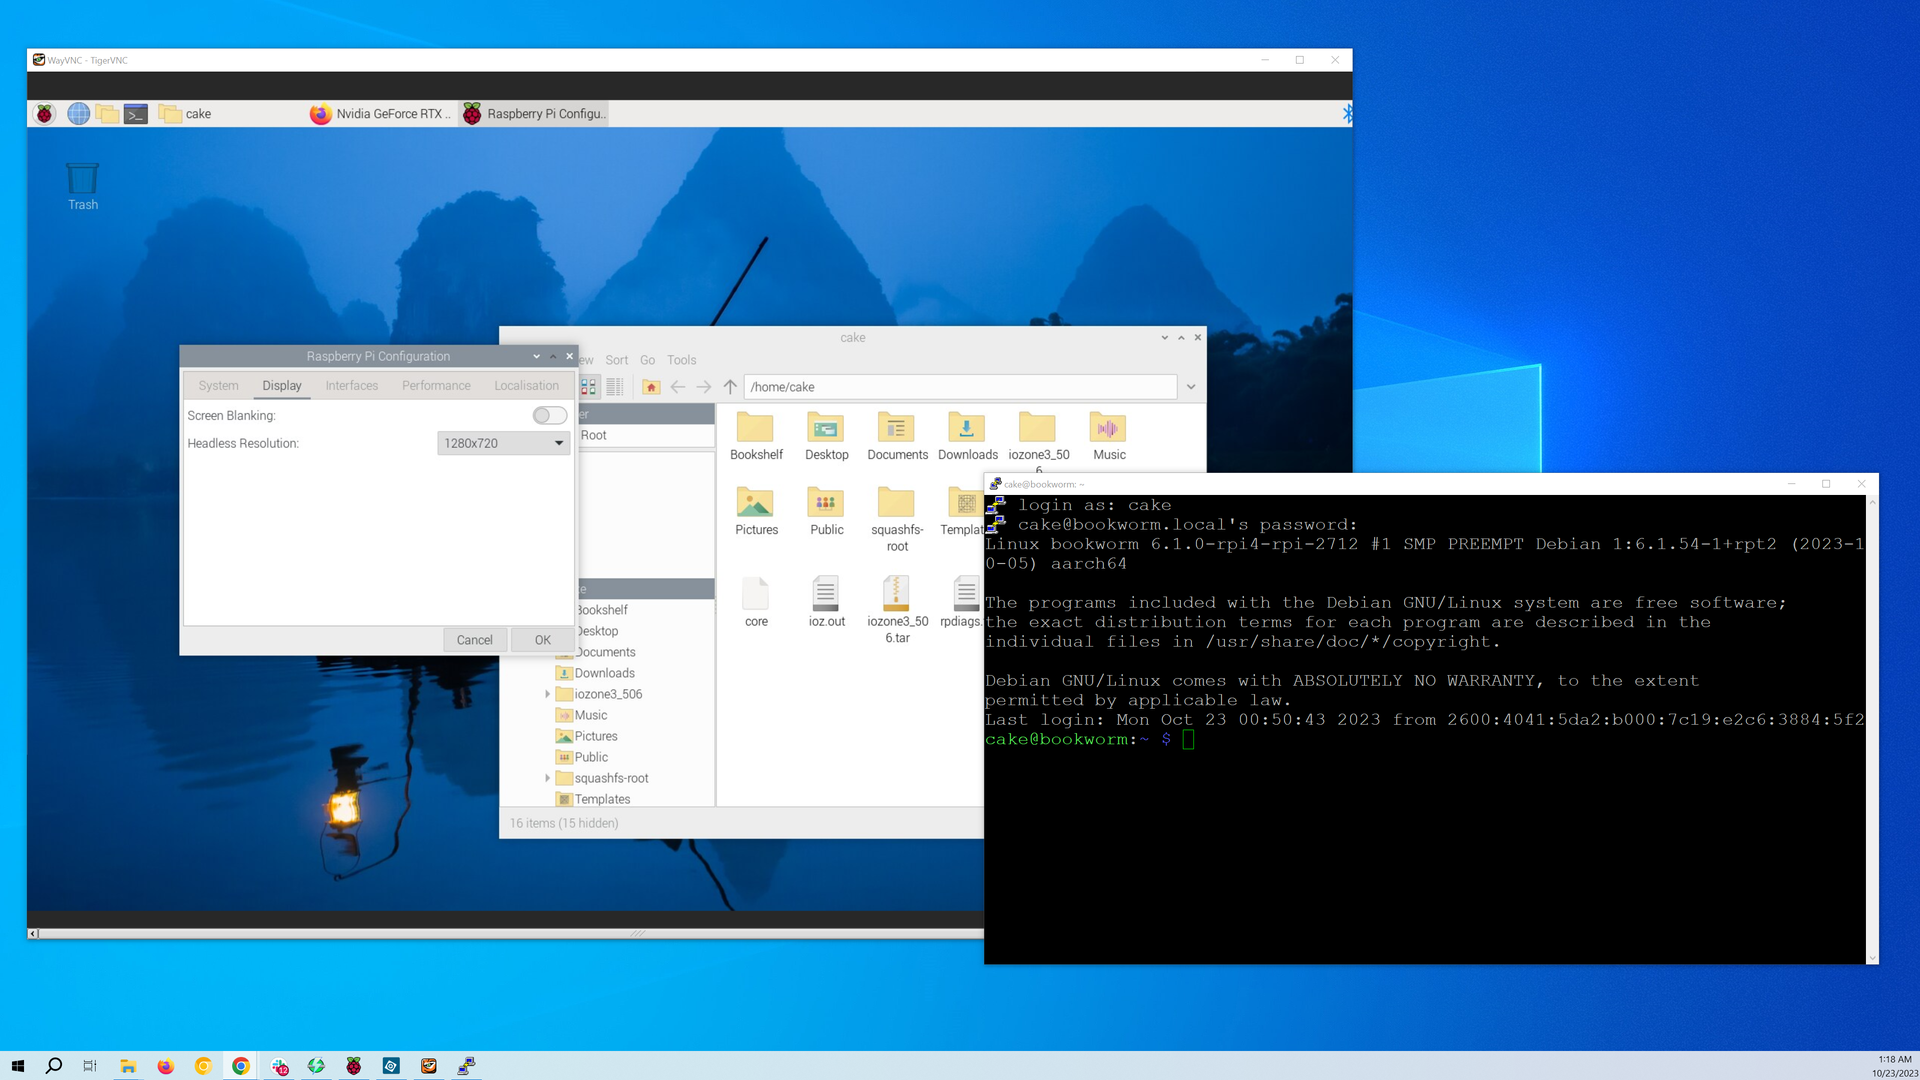
Task: Switch to Nvidia GeForce RTX Firefox window
Action: [x=381, y=114]
